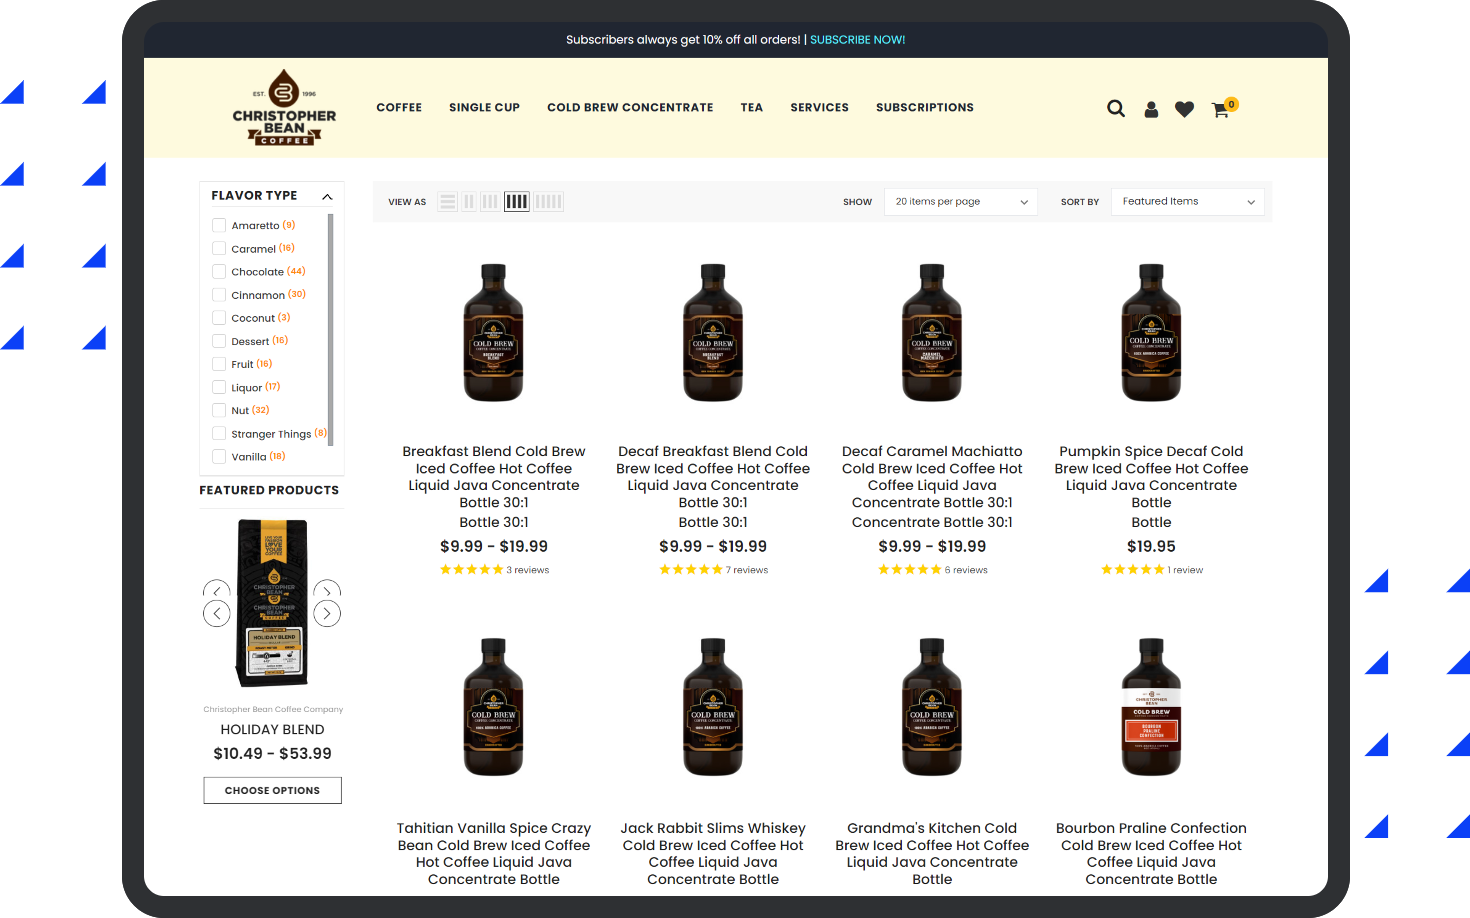Open the Services menu
The width and height of the screenshot is (1470, 918).
[819, 108]
